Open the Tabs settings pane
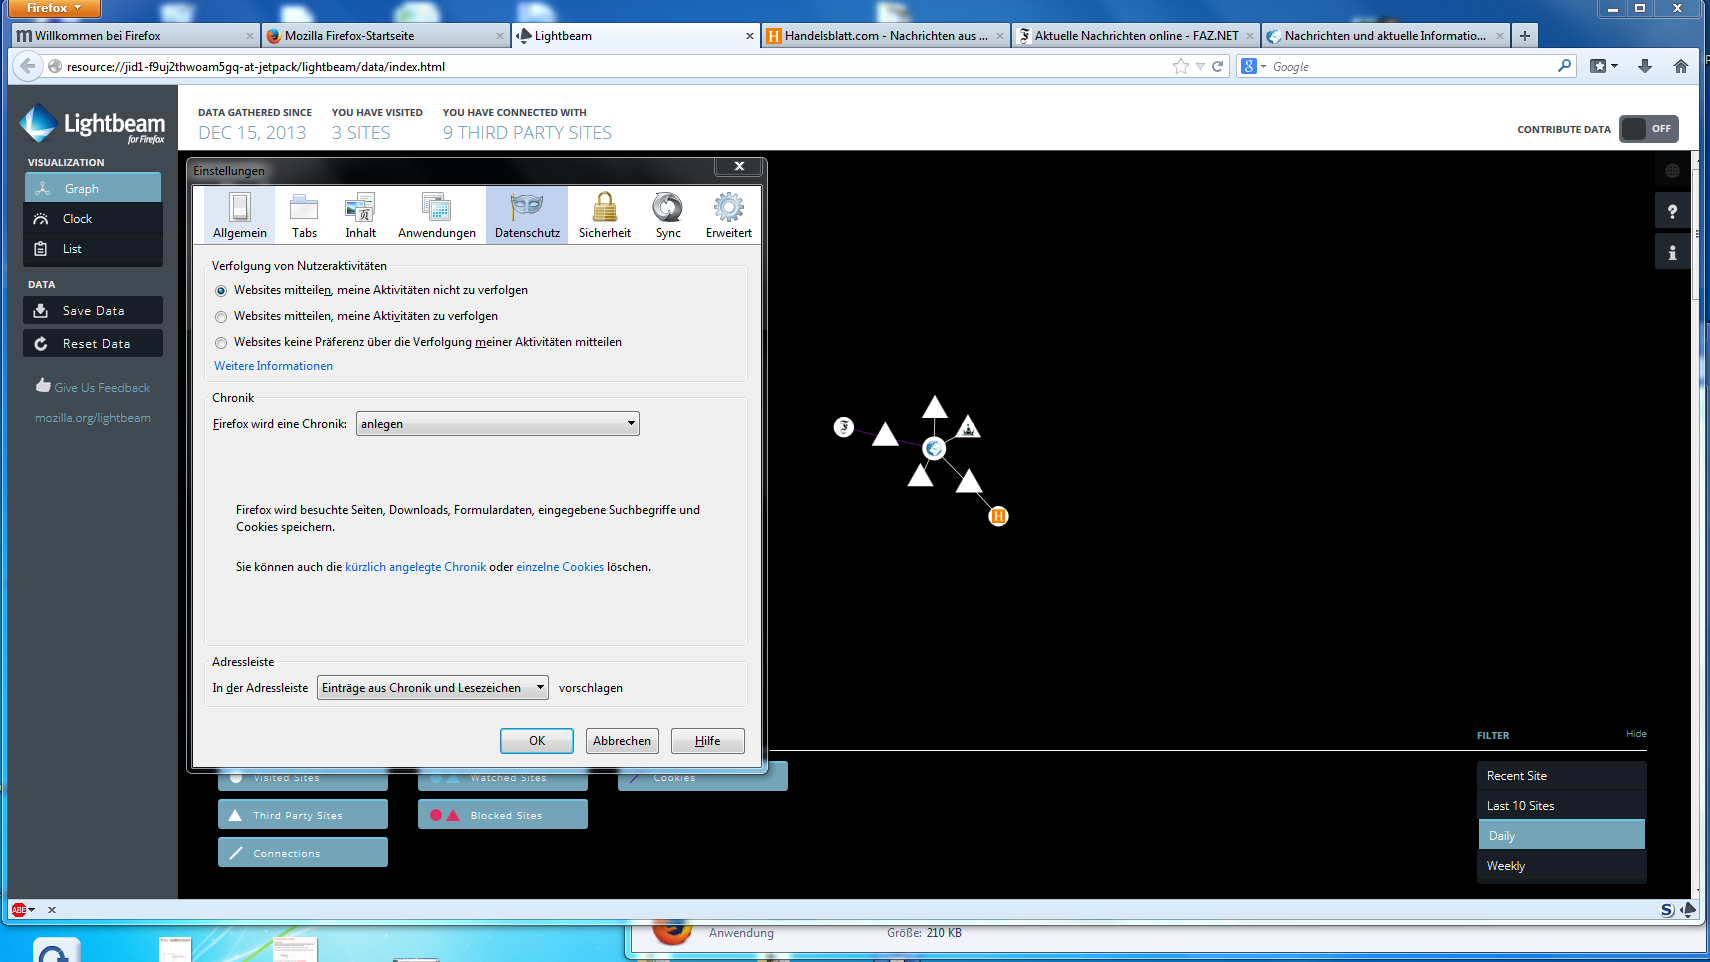Screen dimensions: 1710x962 (304, 215)
